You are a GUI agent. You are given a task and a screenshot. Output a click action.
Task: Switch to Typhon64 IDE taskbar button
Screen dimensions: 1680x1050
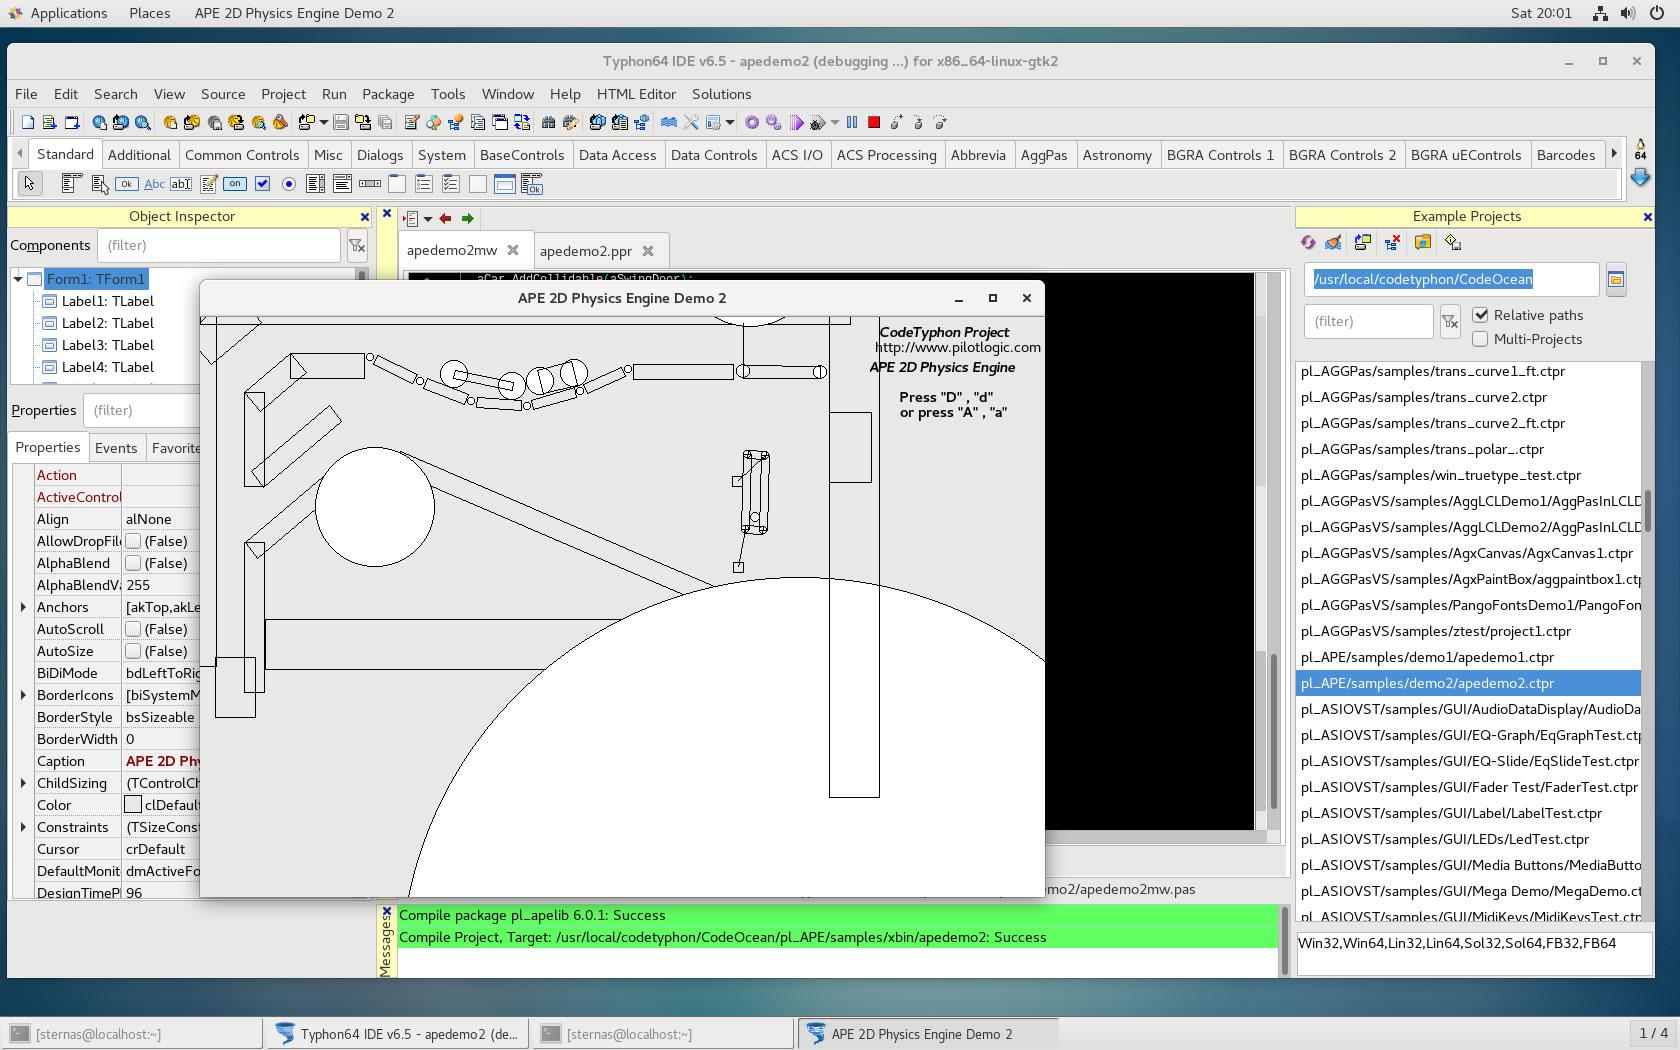[x=397, y=1034]
